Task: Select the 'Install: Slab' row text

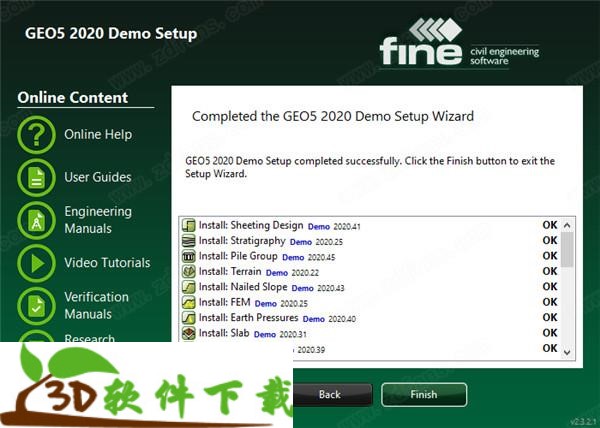Action: click(x=224, y=333)
